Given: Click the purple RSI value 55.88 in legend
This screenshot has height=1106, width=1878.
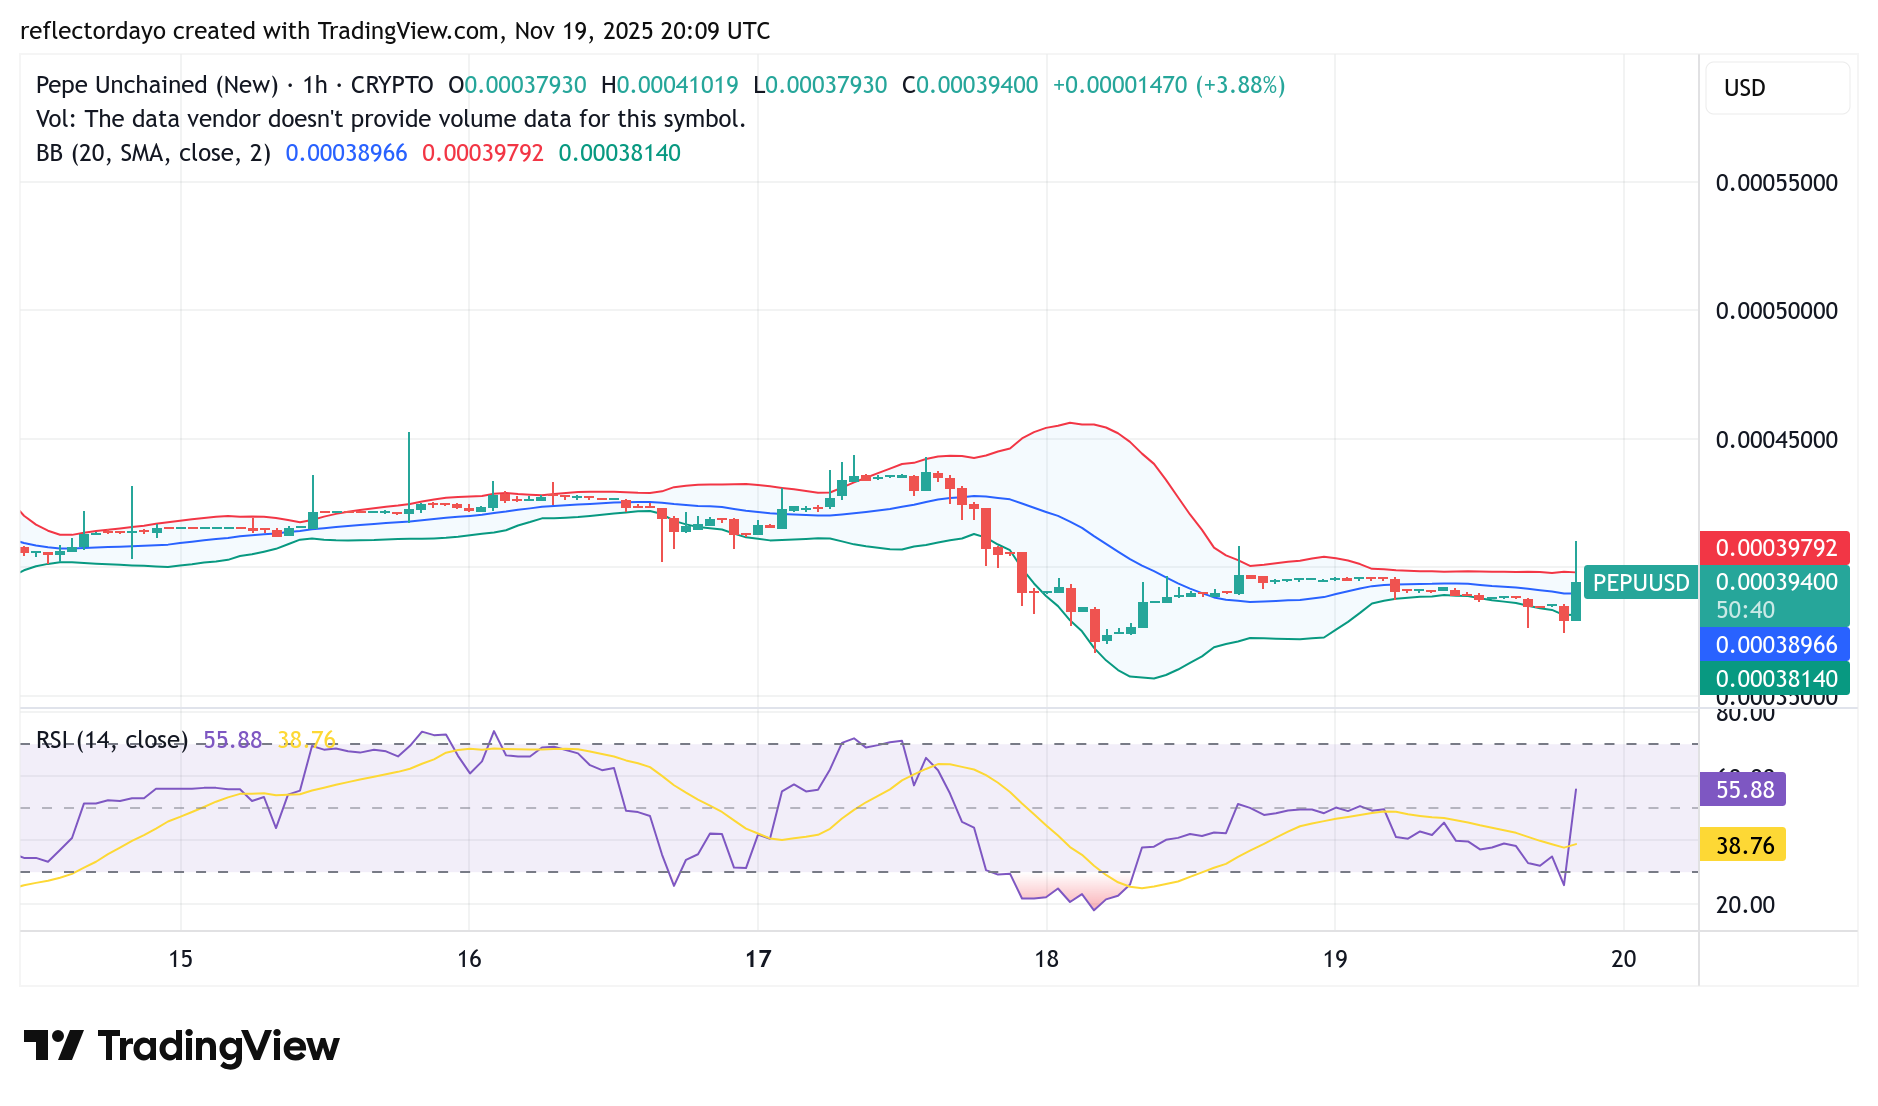Looking at the screenshot, I should point(232,740).
